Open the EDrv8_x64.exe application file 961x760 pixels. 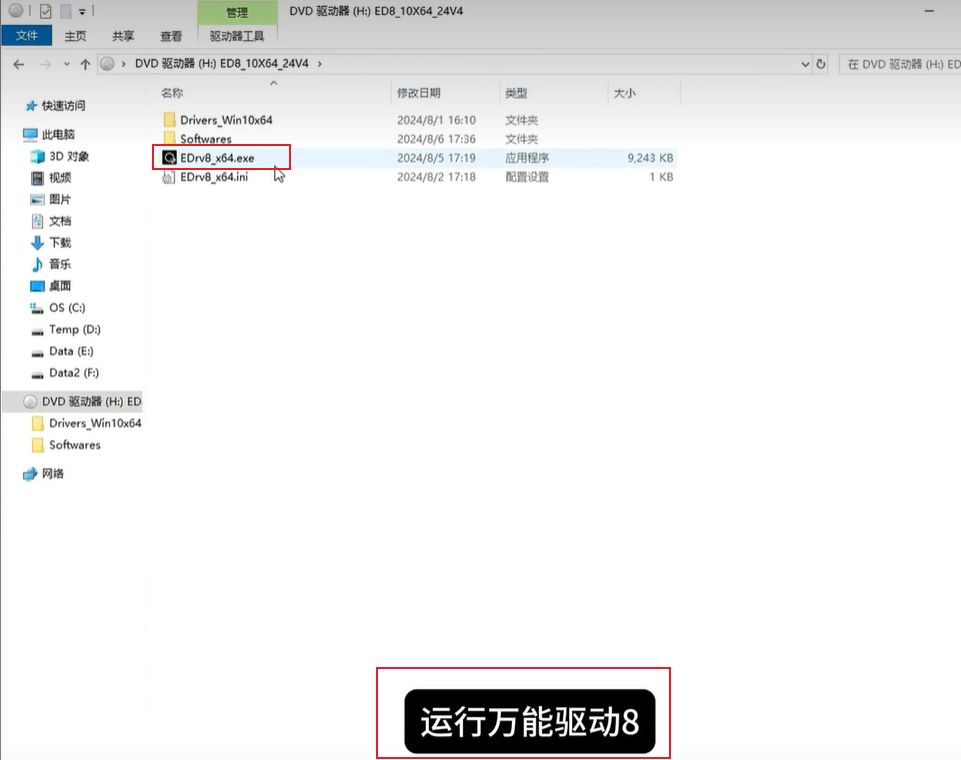[x=217, y=158]
